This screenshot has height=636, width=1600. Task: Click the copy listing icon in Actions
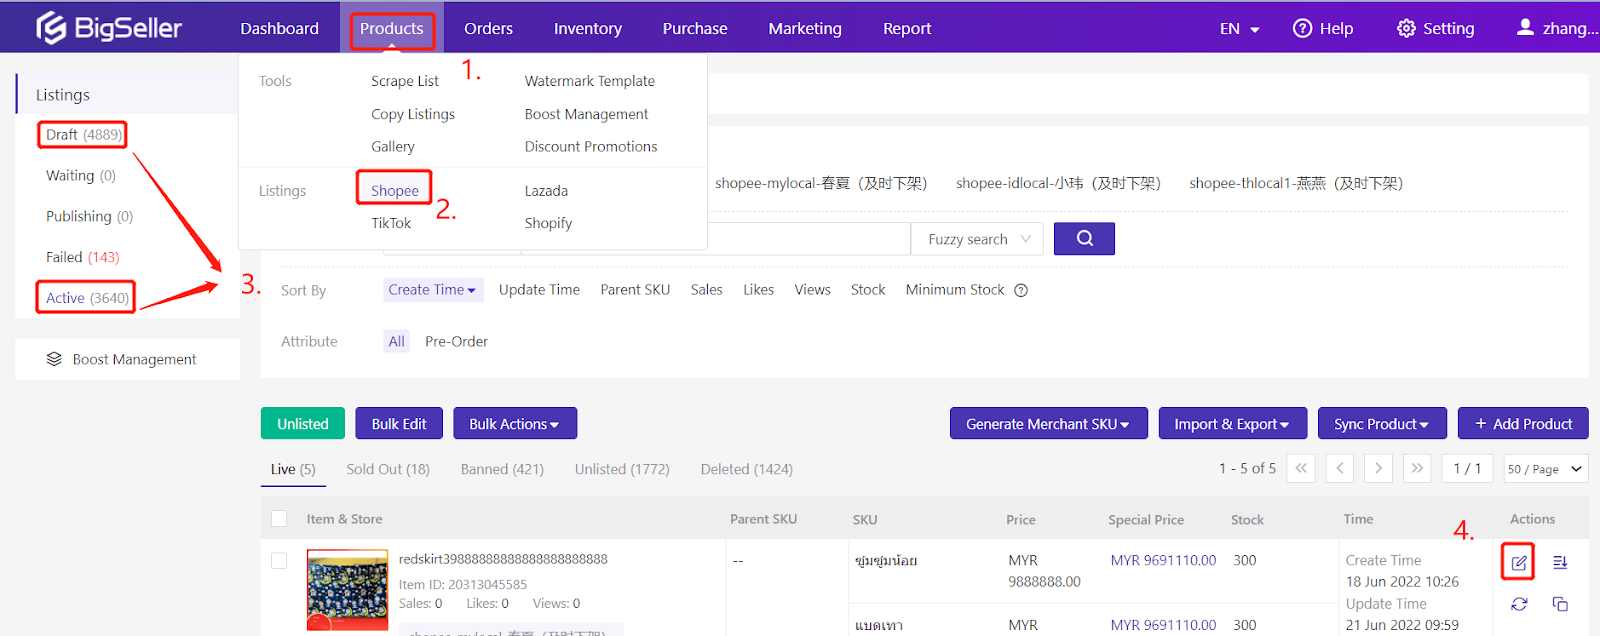click(1560, 604)
